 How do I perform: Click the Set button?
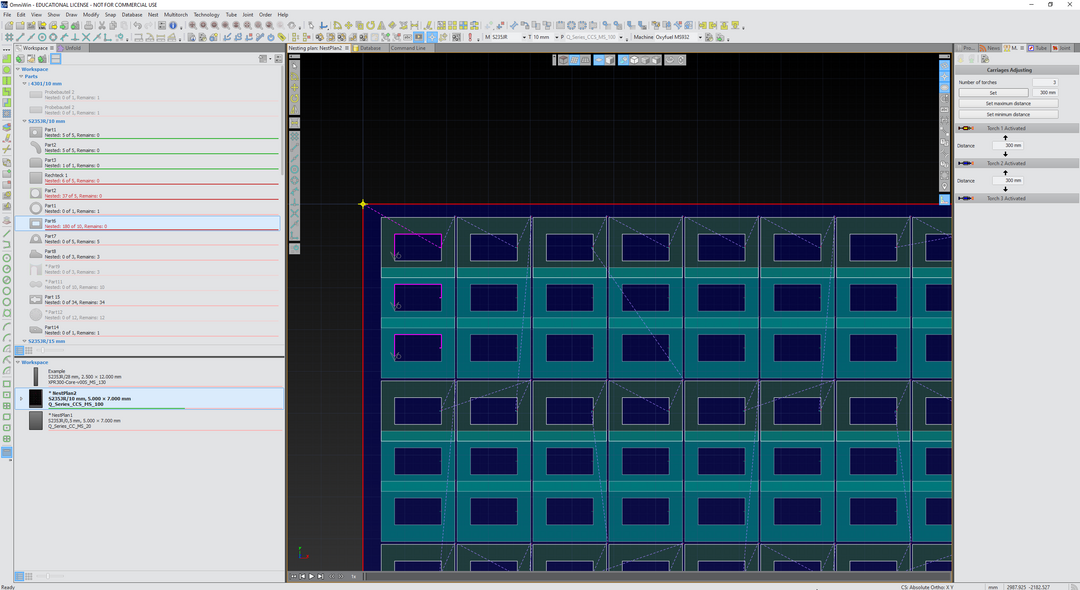pyautogui.click(x=993, y=92)
